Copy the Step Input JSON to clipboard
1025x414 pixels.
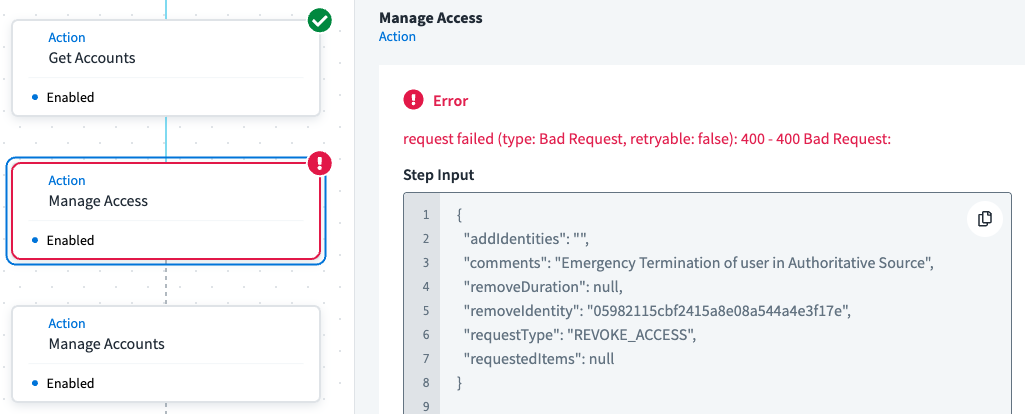coord(984,218)
